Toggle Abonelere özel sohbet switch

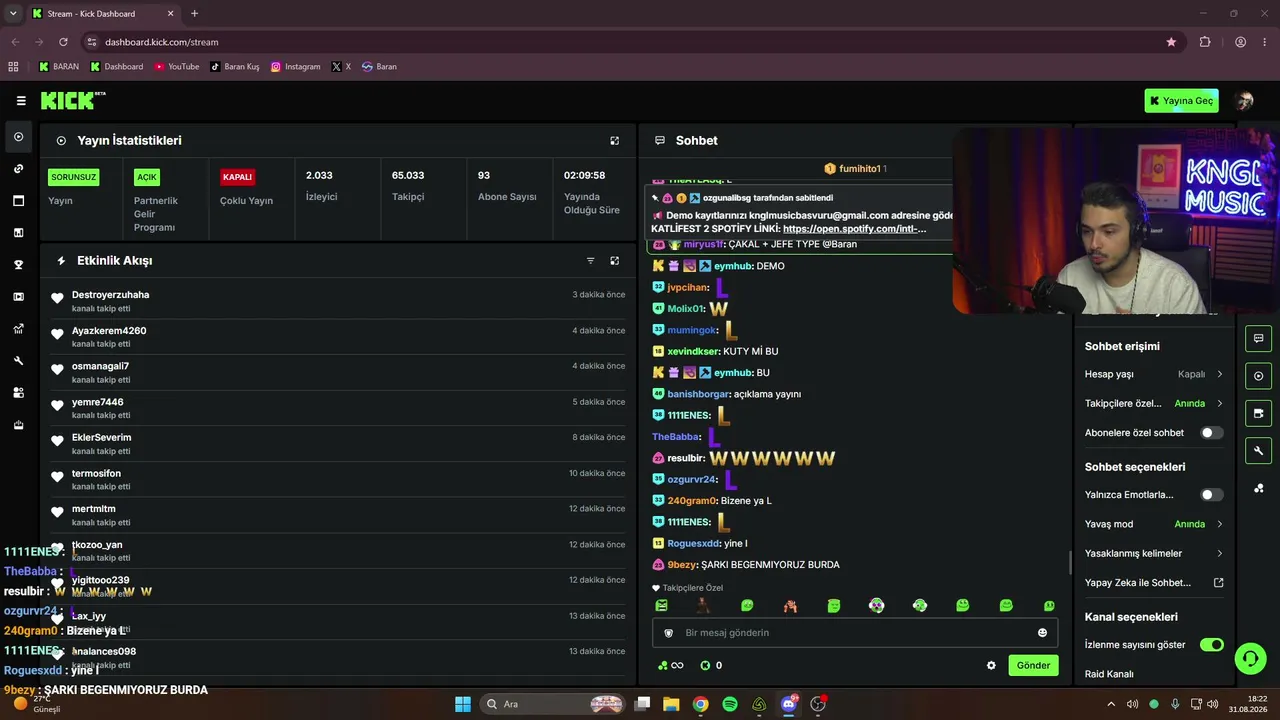click(x=1211, y=433)
